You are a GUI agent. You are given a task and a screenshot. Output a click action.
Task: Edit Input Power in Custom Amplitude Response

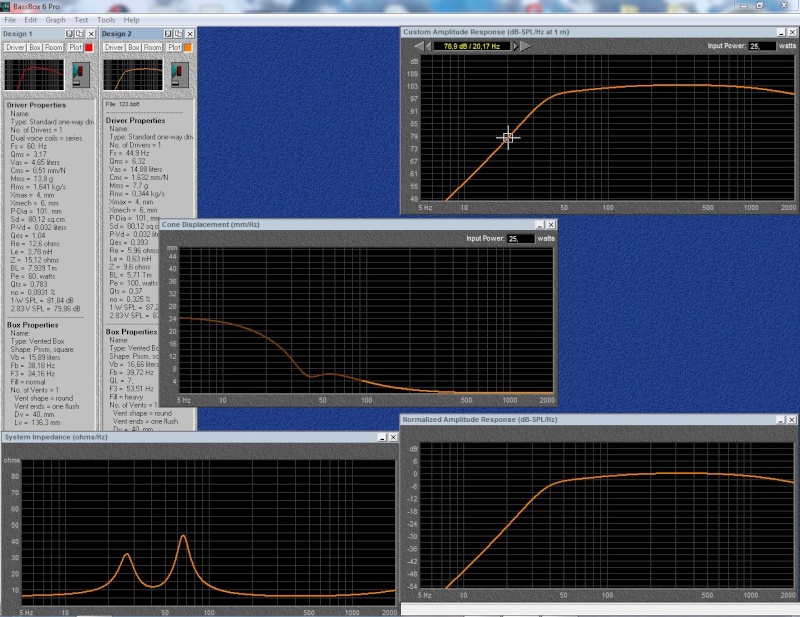[x=762, y=46]
